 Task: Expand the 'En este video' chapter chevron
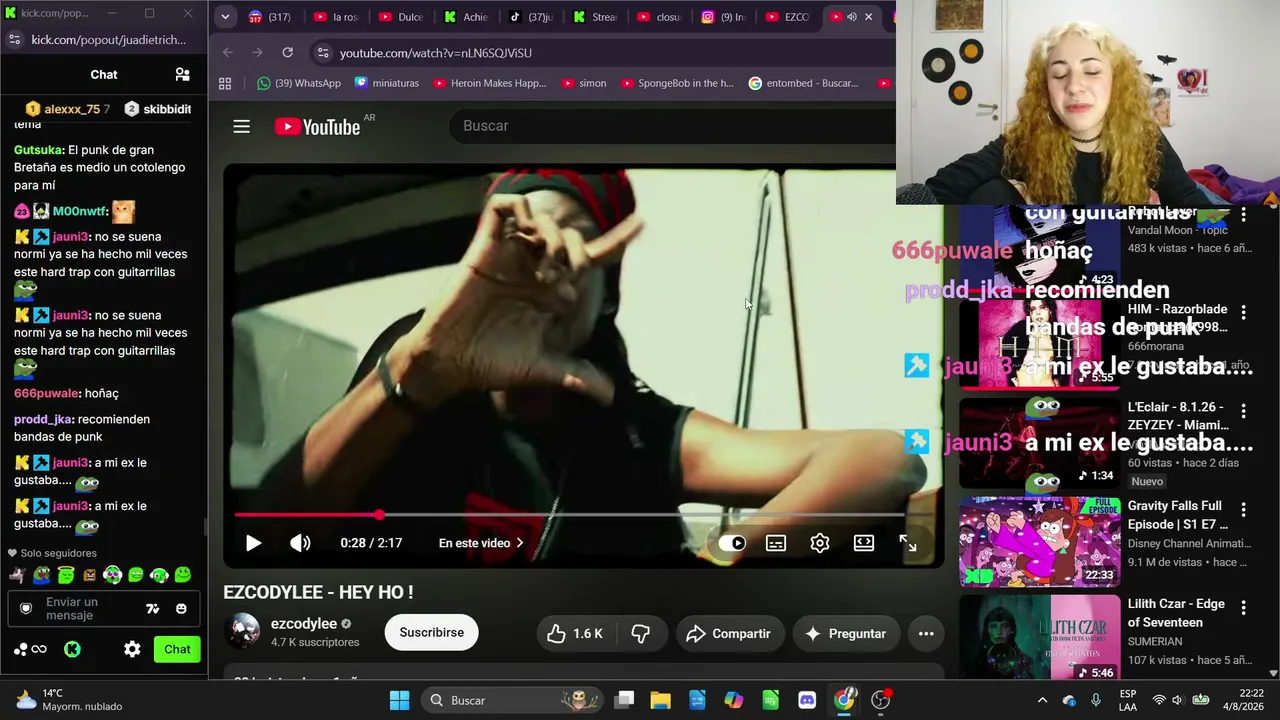click(520, 543)
